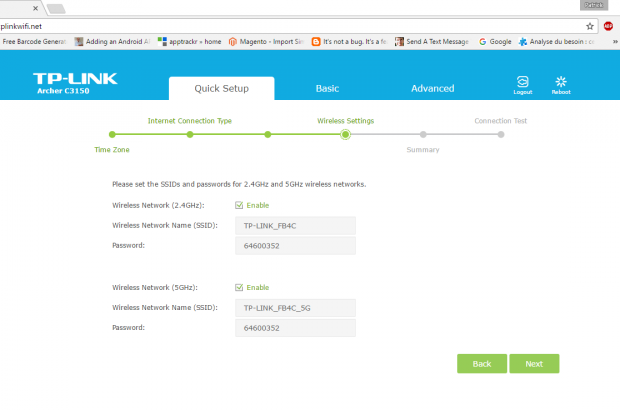Viewport: 620px width, 410px height.
Task: Click the red ABP extension icon
Action: pos(608,26)
